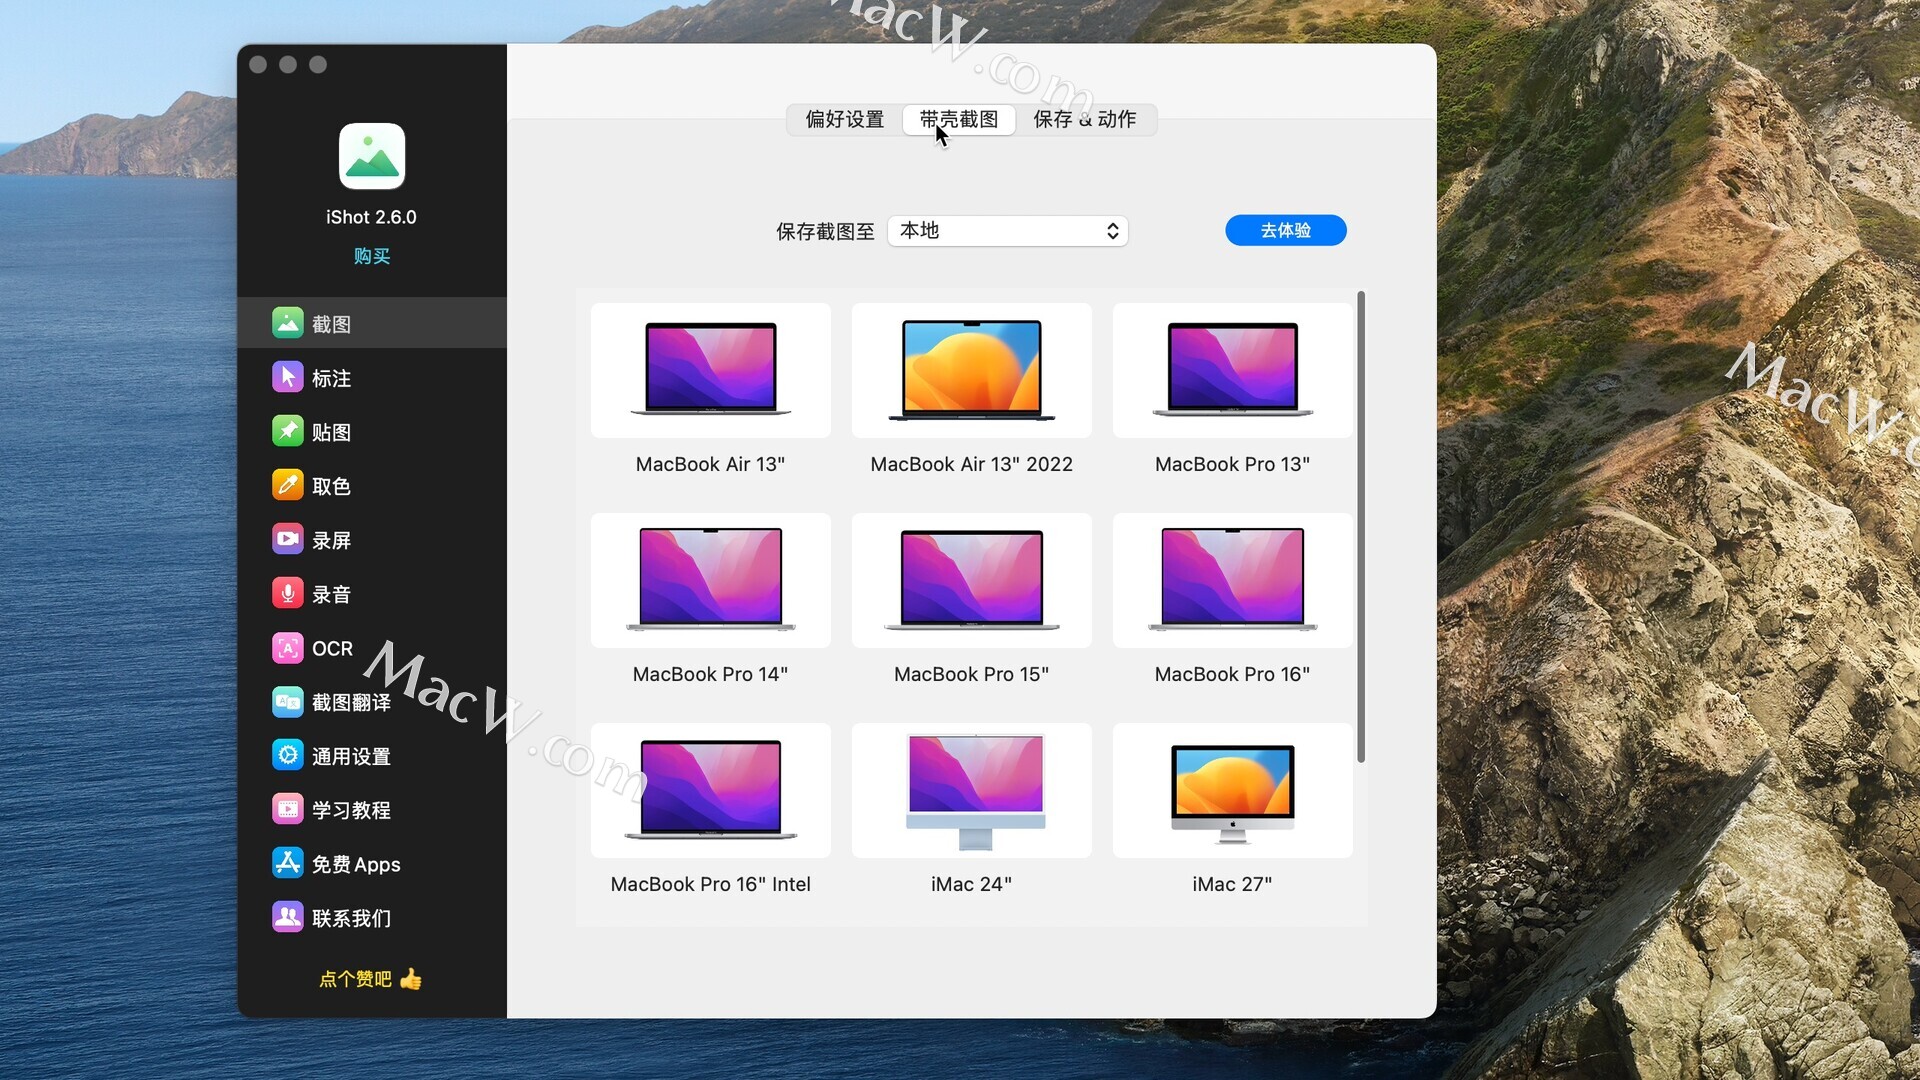Screen dimensions: 1920x1080
Task: Select the MacBook Pro 14" device frame thumbnail
Action: coord(711,580)
